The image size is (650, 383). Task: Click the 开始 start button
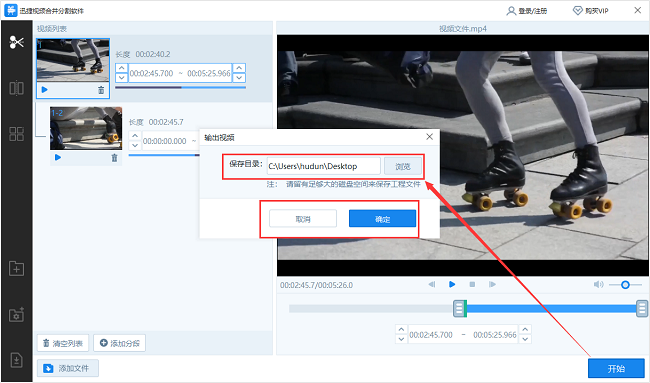[x=616, y=368]
